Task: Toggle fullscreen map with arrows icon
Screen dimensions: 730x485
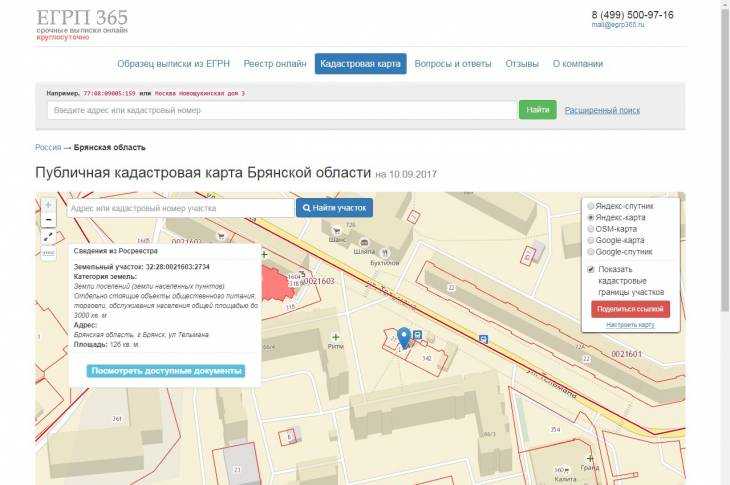Action: (48, 237)
